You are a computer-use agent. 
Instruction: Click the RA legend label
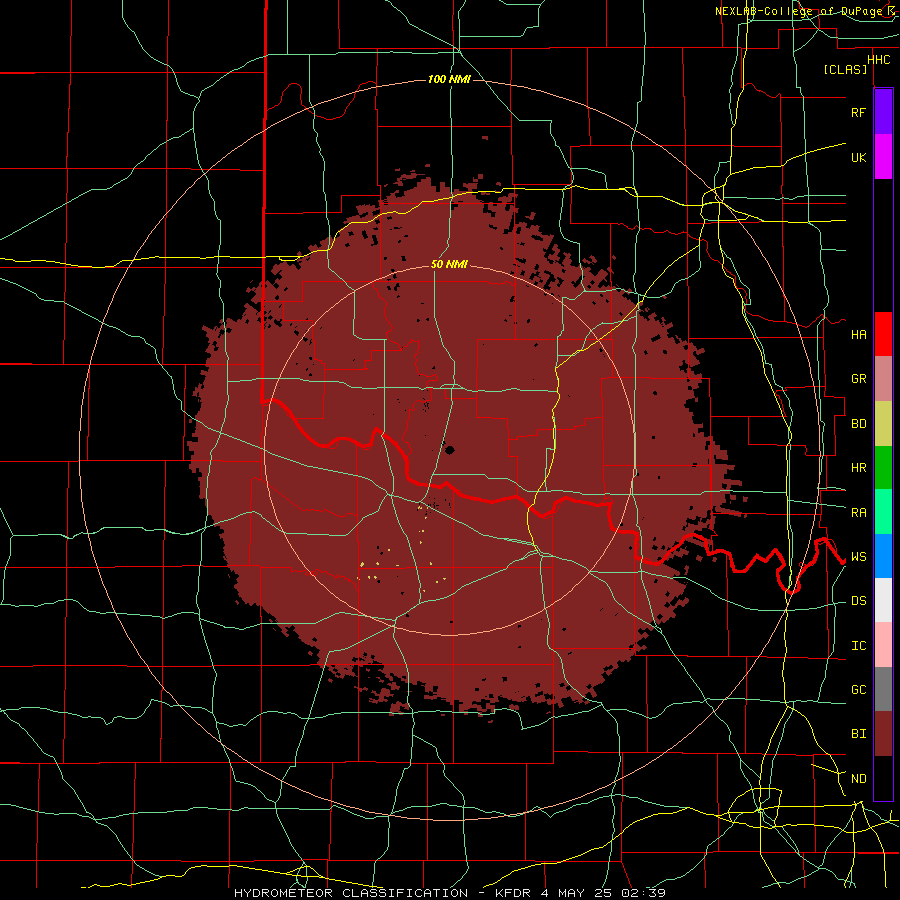[858, 513]
